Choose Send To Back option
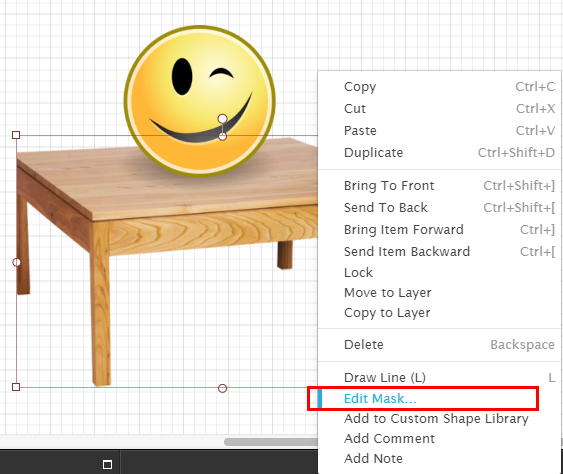563x474 pixels. pos(439,208)
